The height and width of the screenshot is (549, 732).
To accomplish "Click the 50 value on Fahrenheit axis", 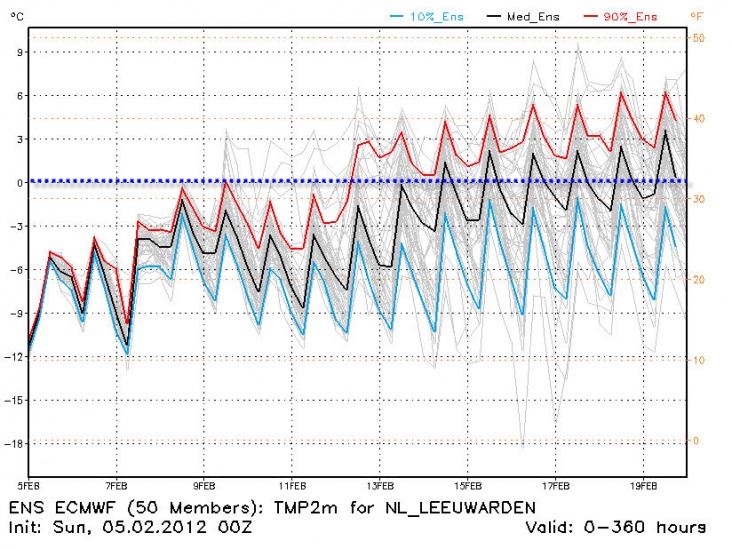I will pos(698,38).
